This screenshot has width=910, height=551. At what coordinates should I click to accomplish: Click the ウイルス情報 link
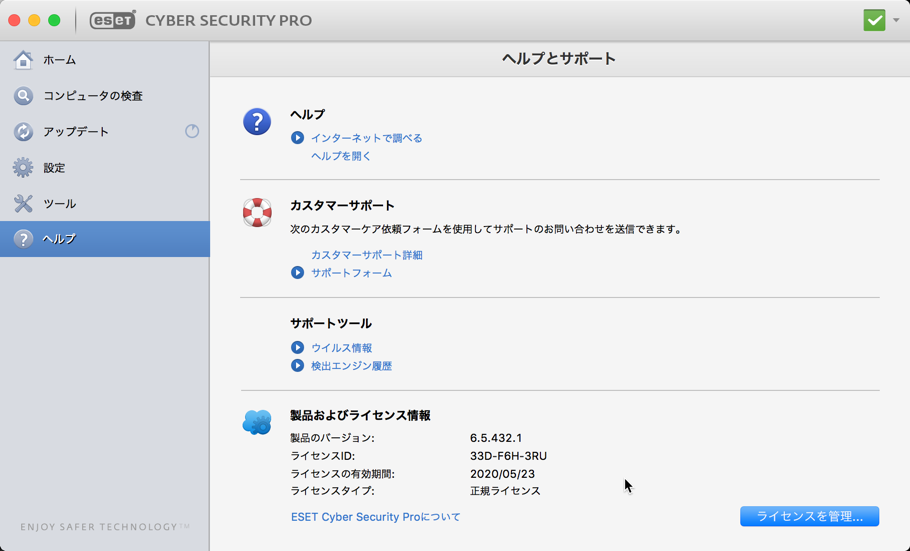click(x=341, y=348)
